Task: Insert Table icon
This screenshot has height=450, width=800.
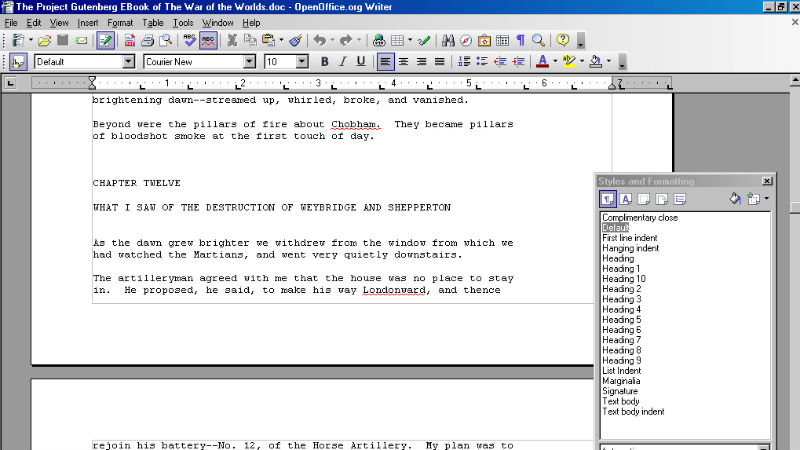Action: (397, 40)
